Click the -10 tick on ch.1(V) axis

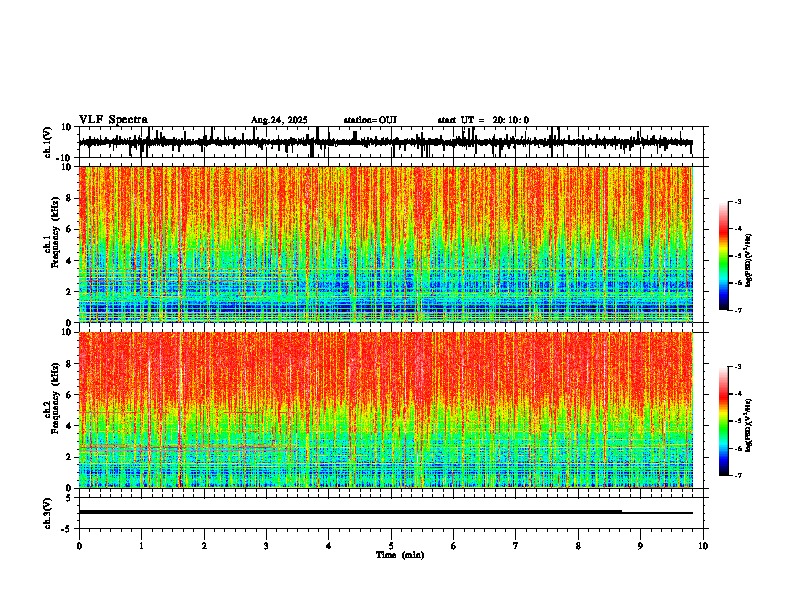(65, 158)
